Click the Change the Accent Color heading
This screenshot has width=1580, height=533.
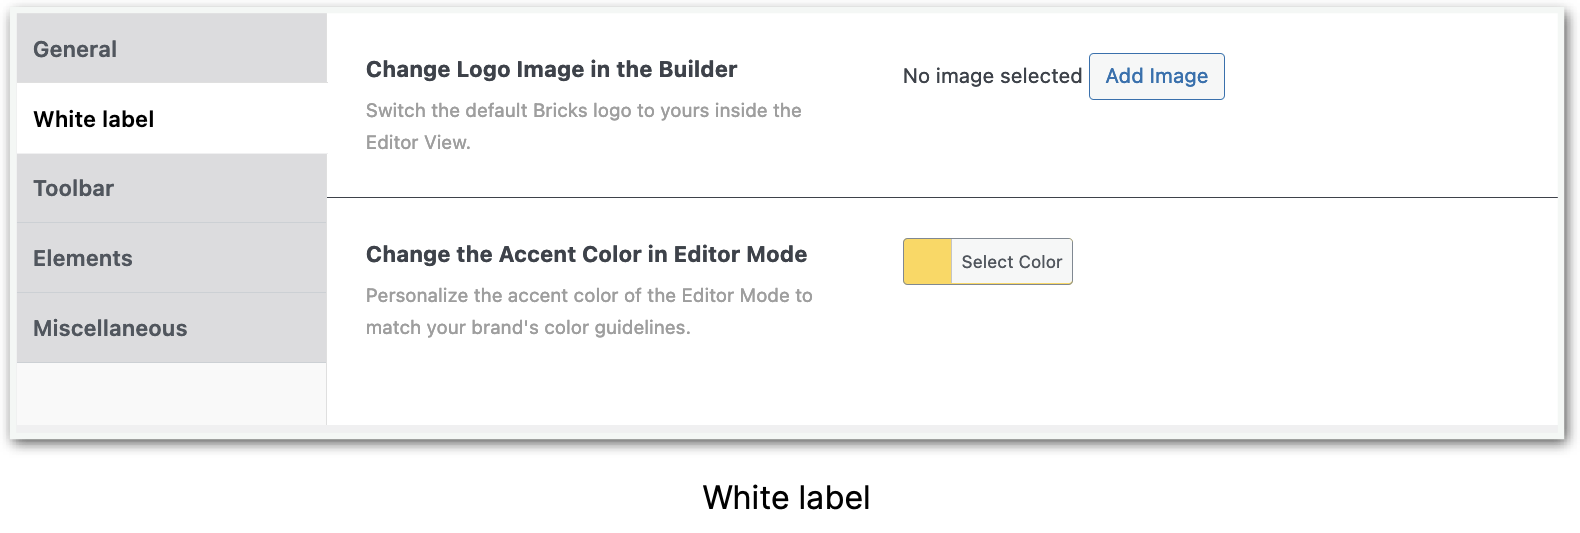pos(586,254)
